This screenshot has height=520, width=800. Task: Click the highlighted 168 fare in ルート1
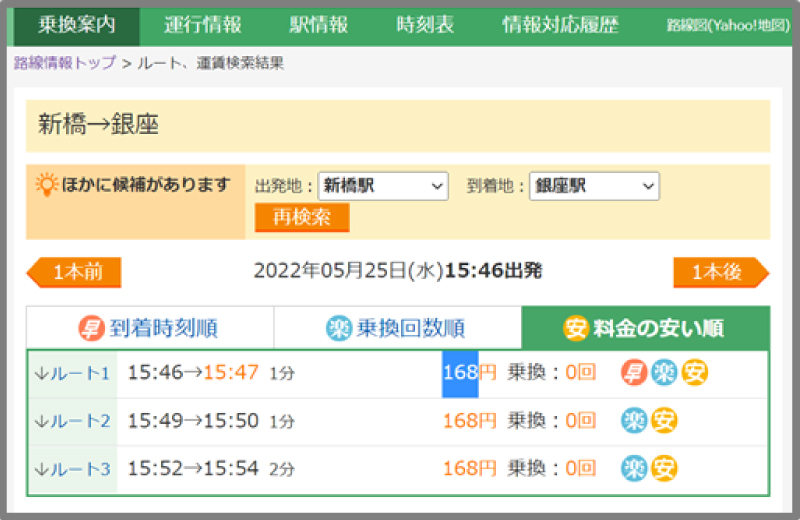coord(460,373)
